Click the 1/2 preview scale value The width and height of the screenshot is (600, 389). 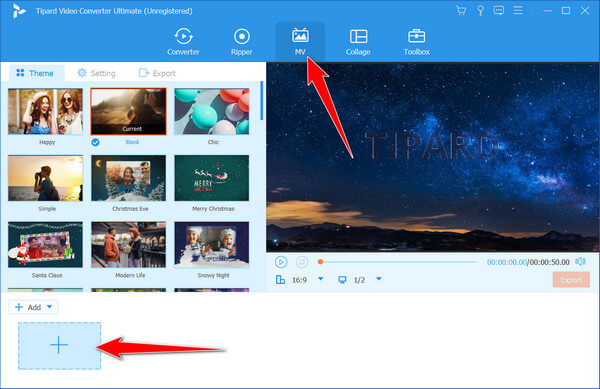[359, 280]
